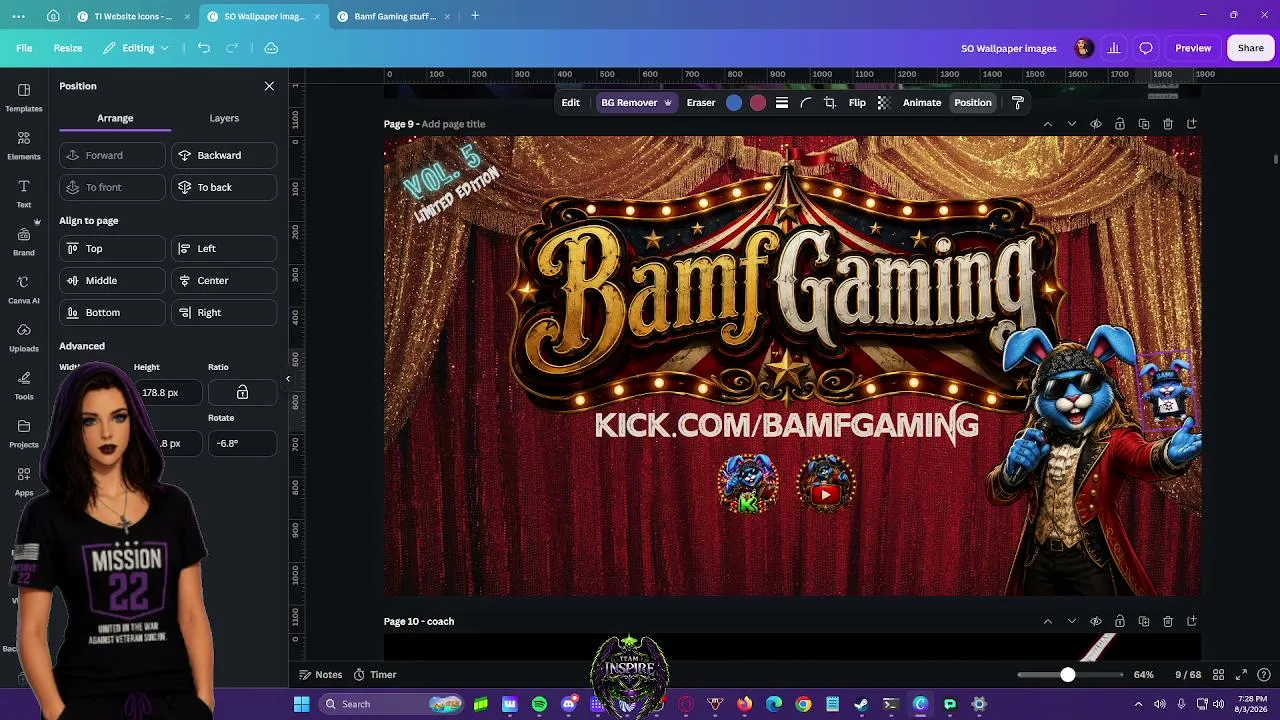This screenshot has height=720, width=1280.
Task: Open the Text sidebar tool
Action: (x=24, y=193)
